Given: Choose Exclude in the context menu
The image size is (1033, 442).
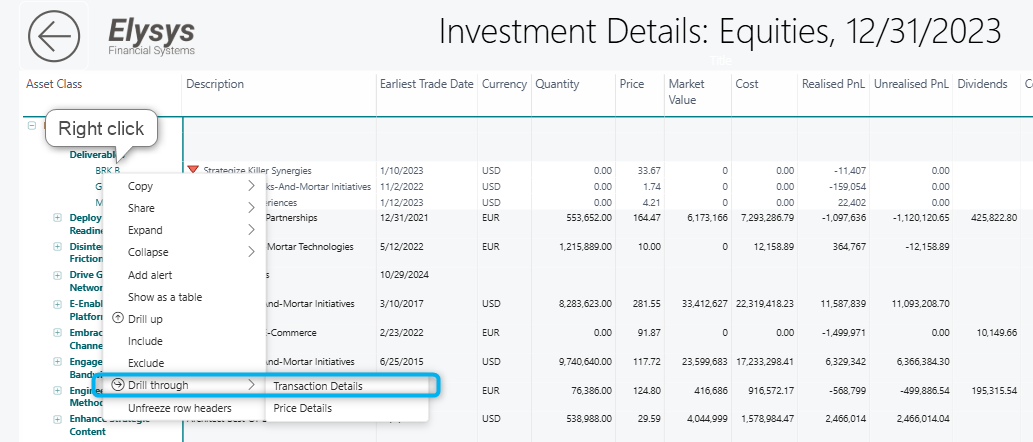Looking at the screenshot, I should click(146, 363).
